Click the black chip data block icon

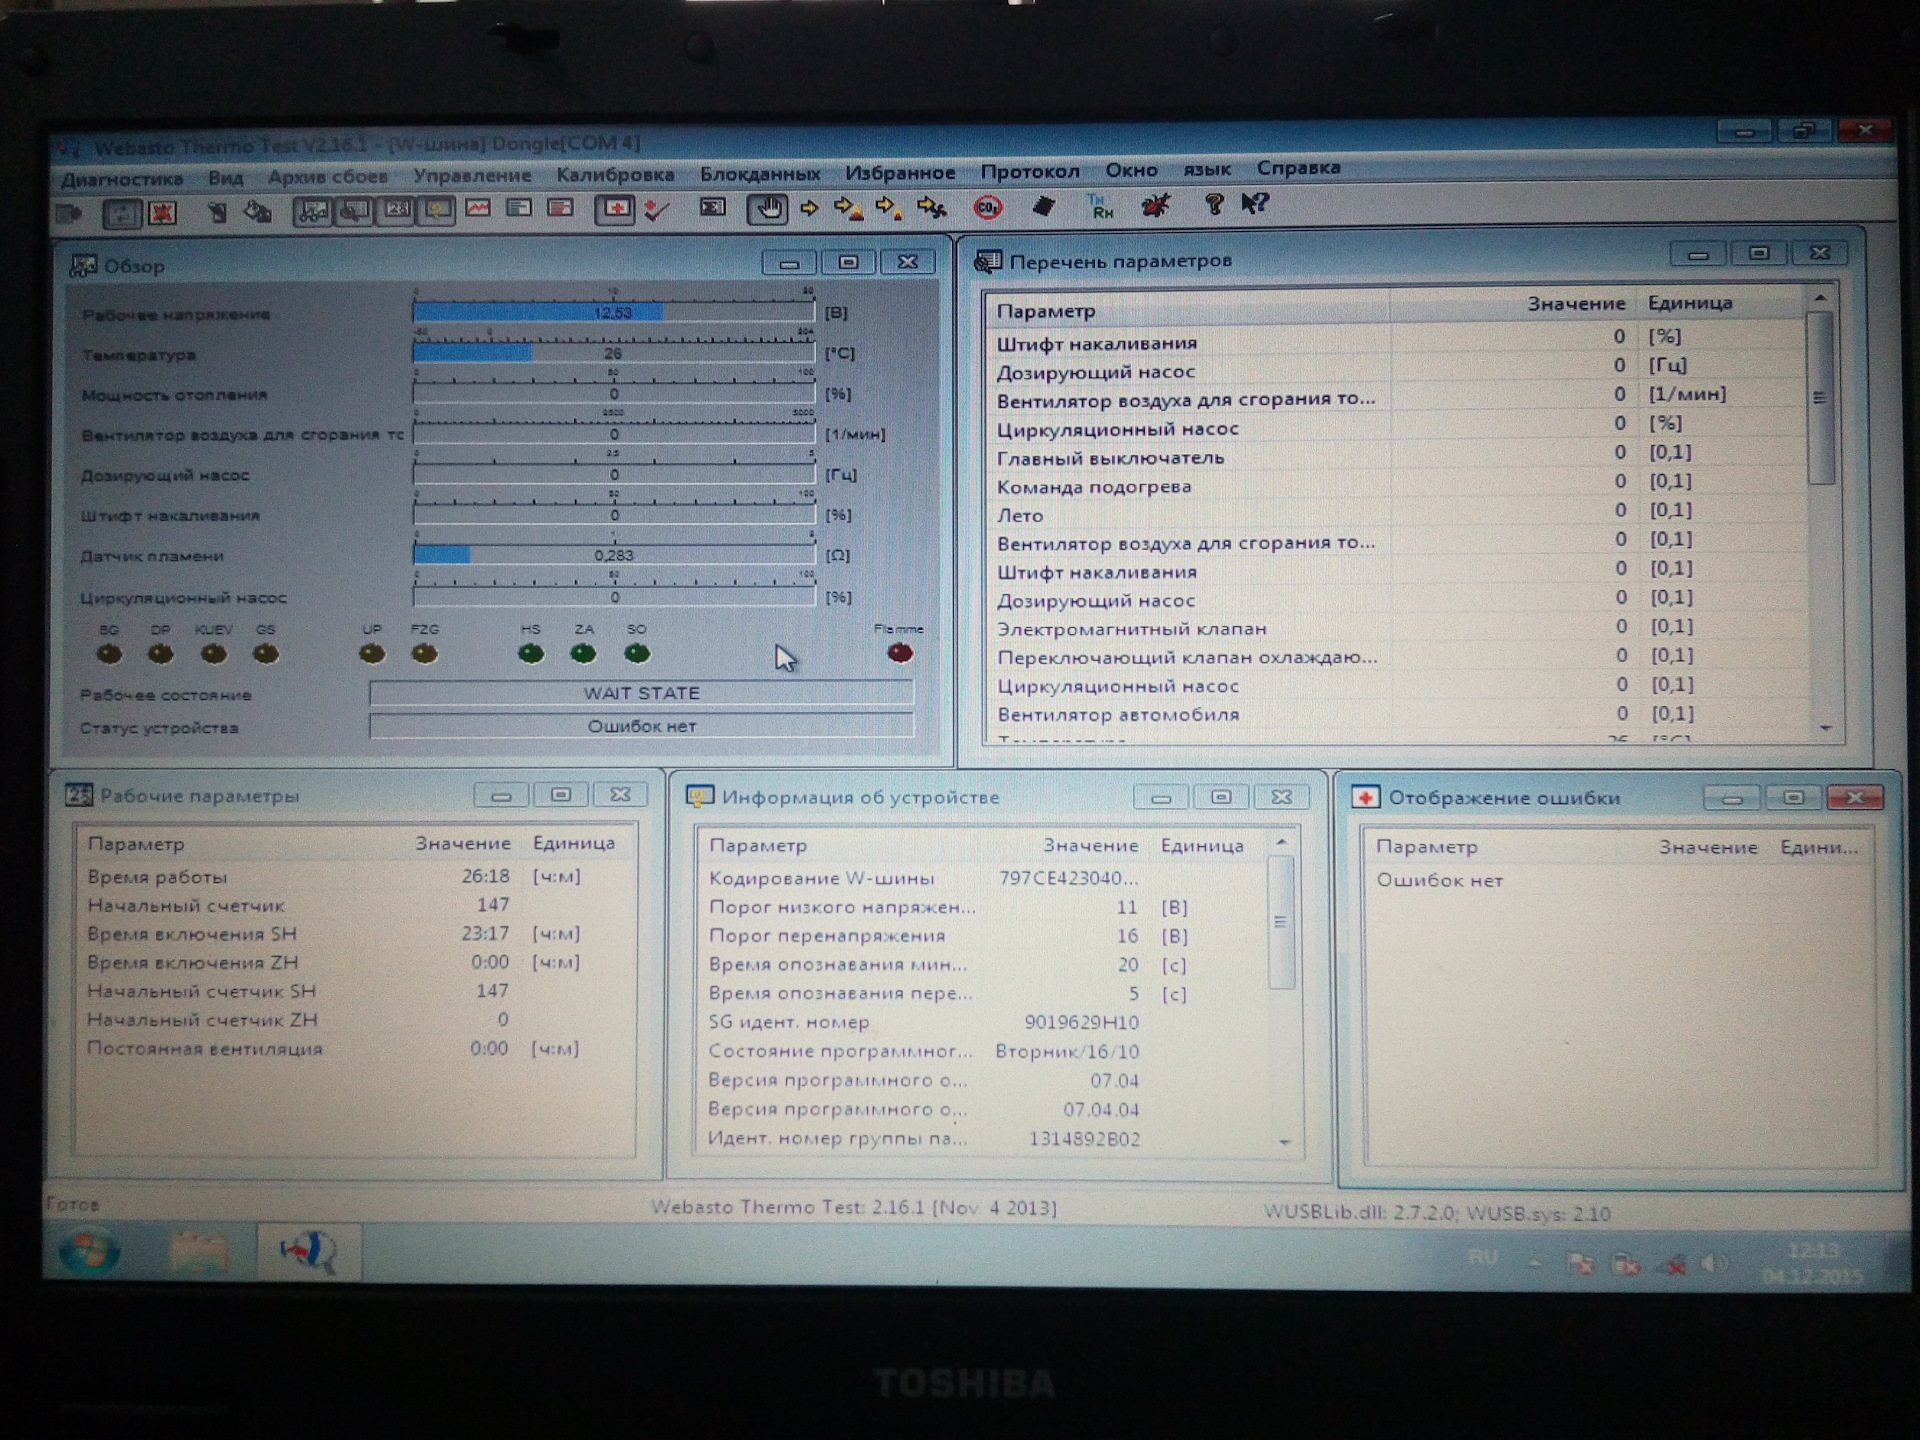(1044, 206)
